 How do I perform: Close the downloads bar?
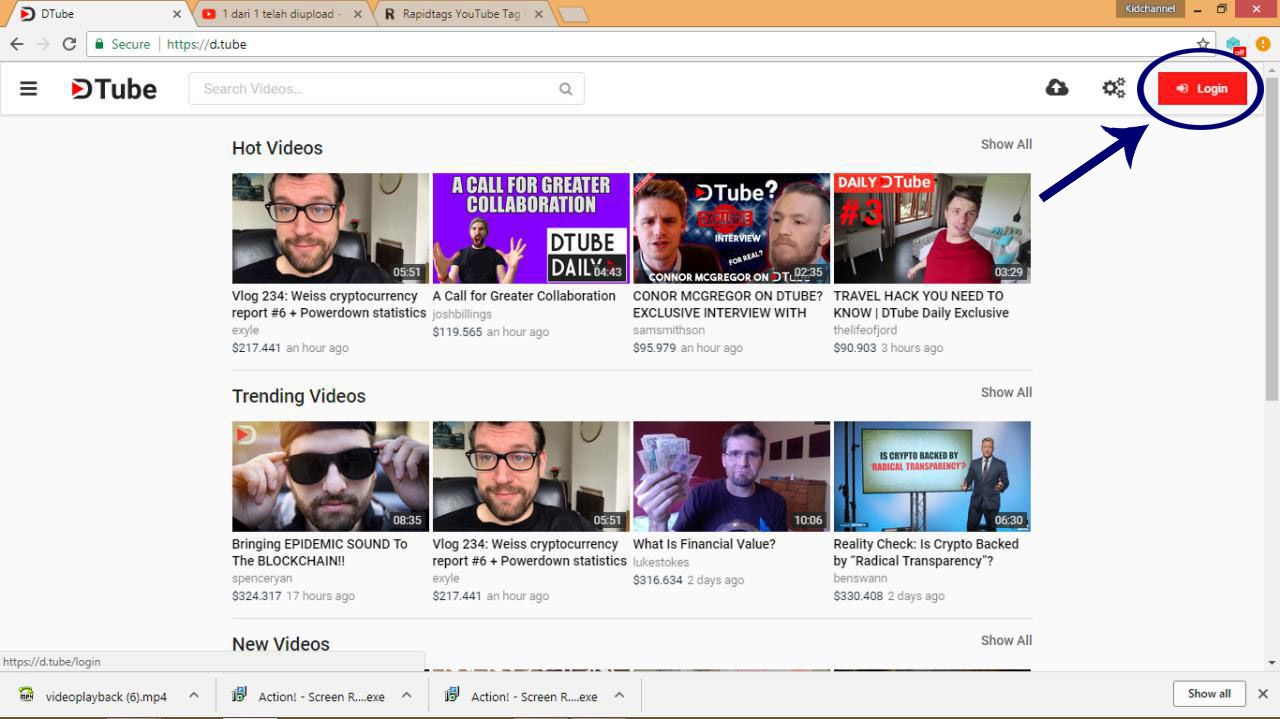point(1263,694)
